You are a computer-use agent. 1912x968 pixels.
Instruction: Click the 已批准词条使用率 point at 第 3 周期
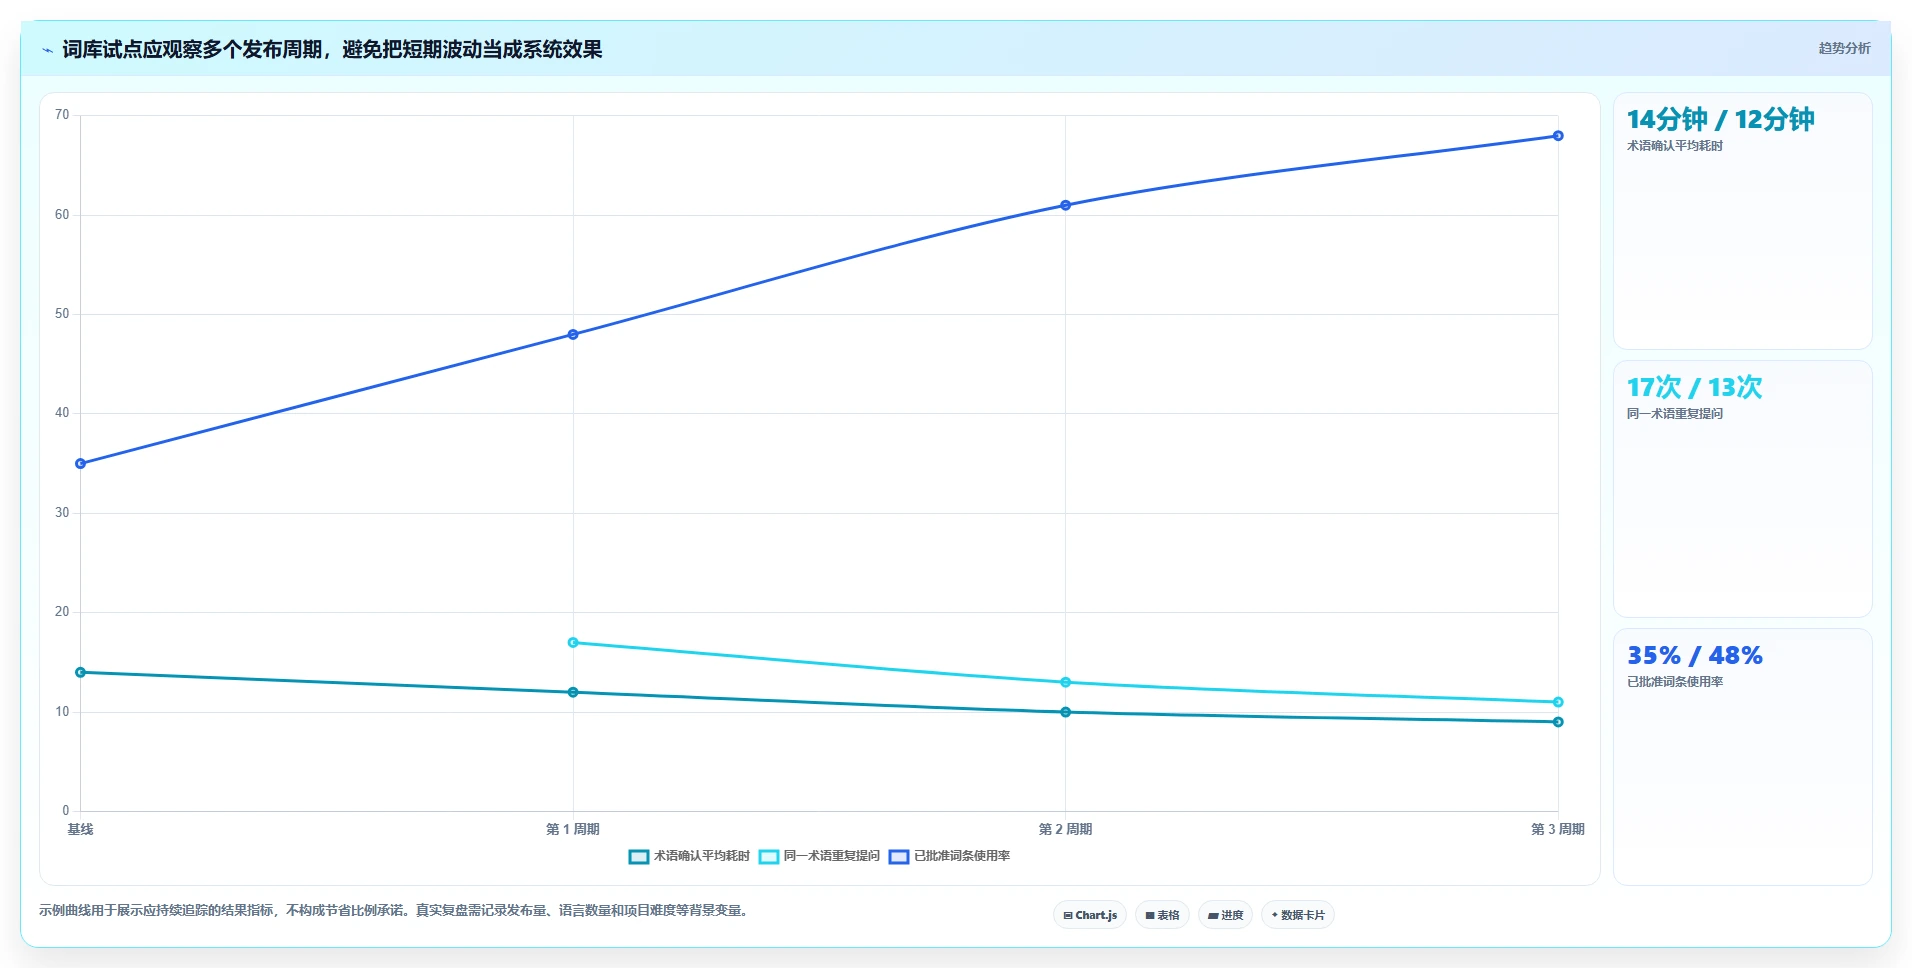1558,136
